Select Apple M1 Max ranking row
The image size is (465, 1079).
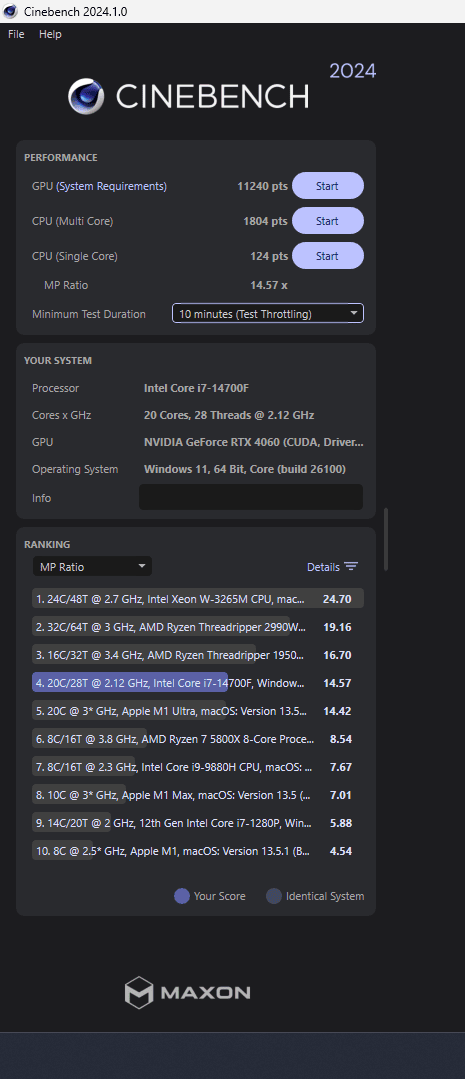click(x=198, y=795)
